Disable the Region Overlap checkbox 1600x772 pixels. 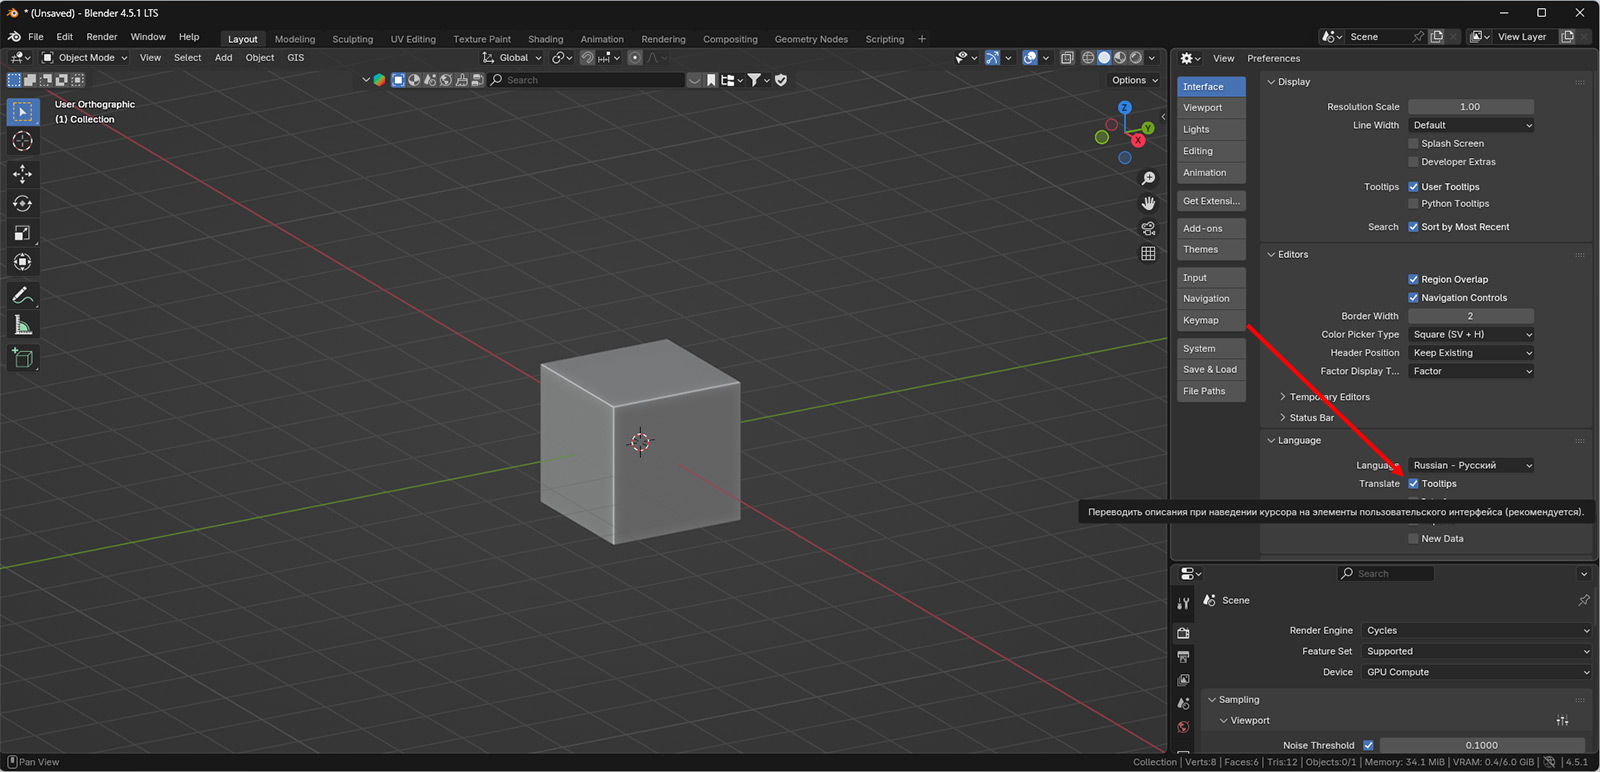[1413, 280]
